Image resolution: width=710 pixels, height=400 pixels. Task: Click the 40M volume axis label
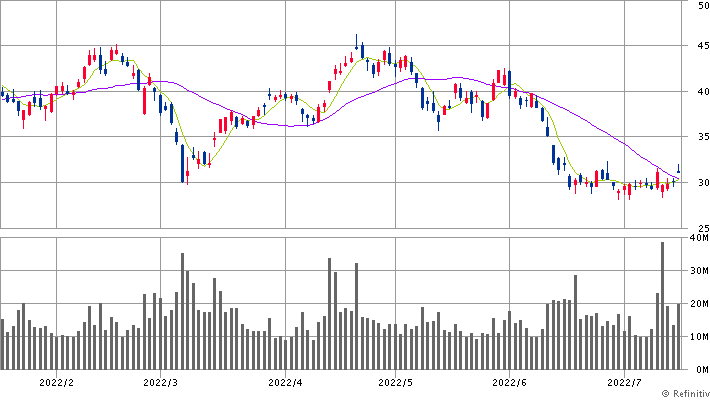tap(698, 238)
